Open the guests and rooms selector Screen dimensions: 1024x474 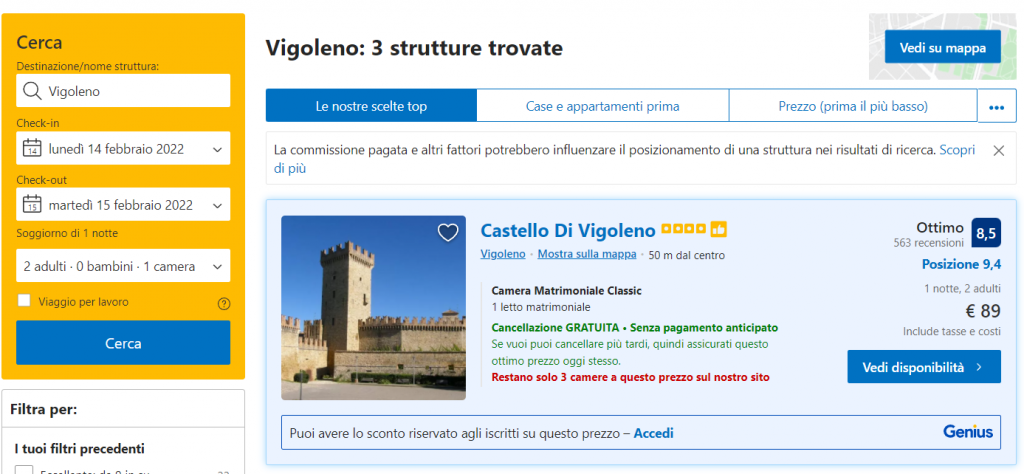tap(123, 266)
